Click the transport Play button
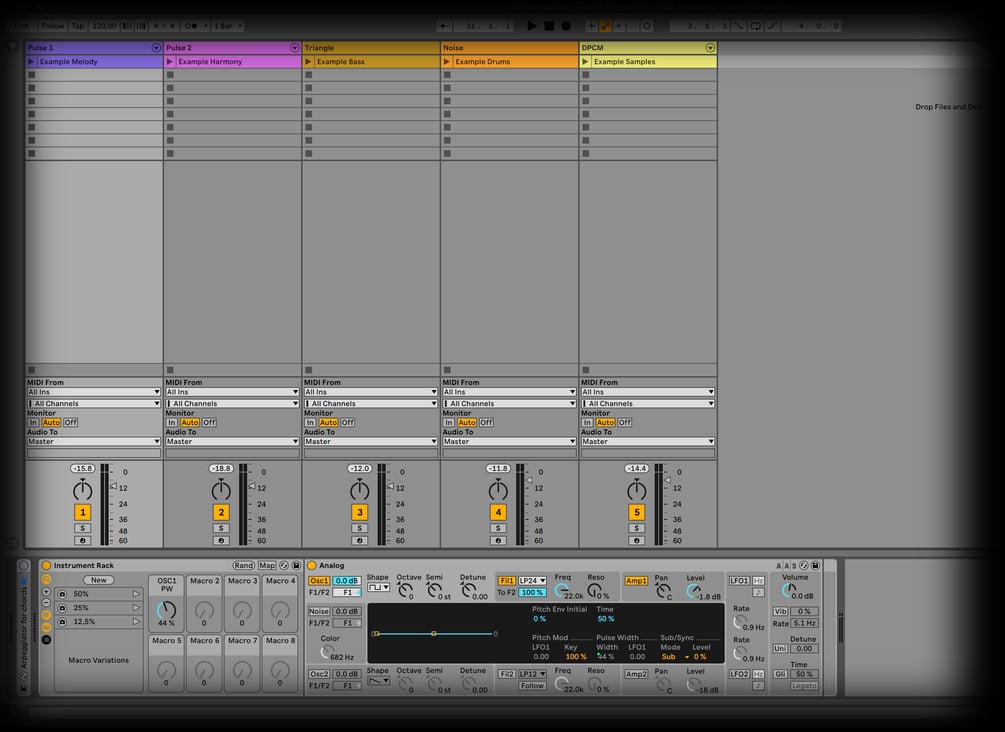The width and height of the screenshot is (1005, 732). tap(532, 26)
